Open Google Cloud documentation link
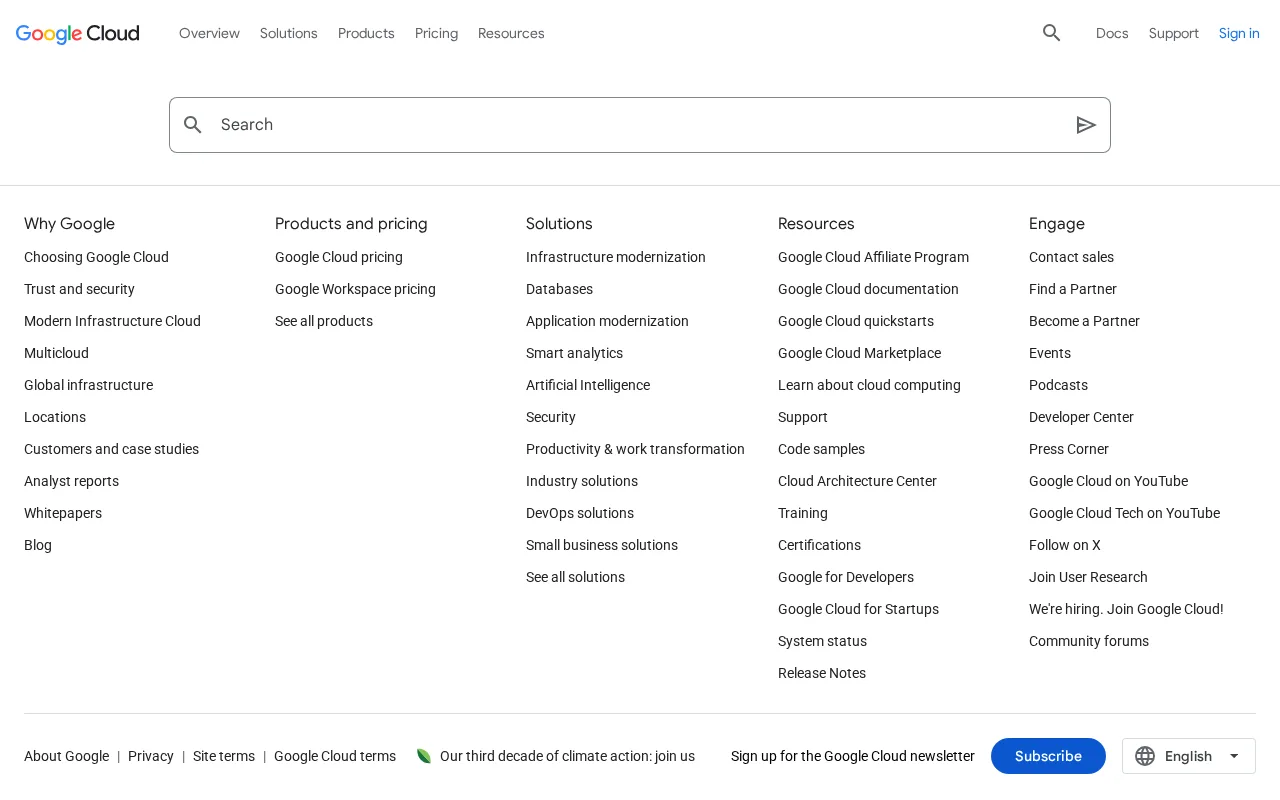 pos(868,289)
